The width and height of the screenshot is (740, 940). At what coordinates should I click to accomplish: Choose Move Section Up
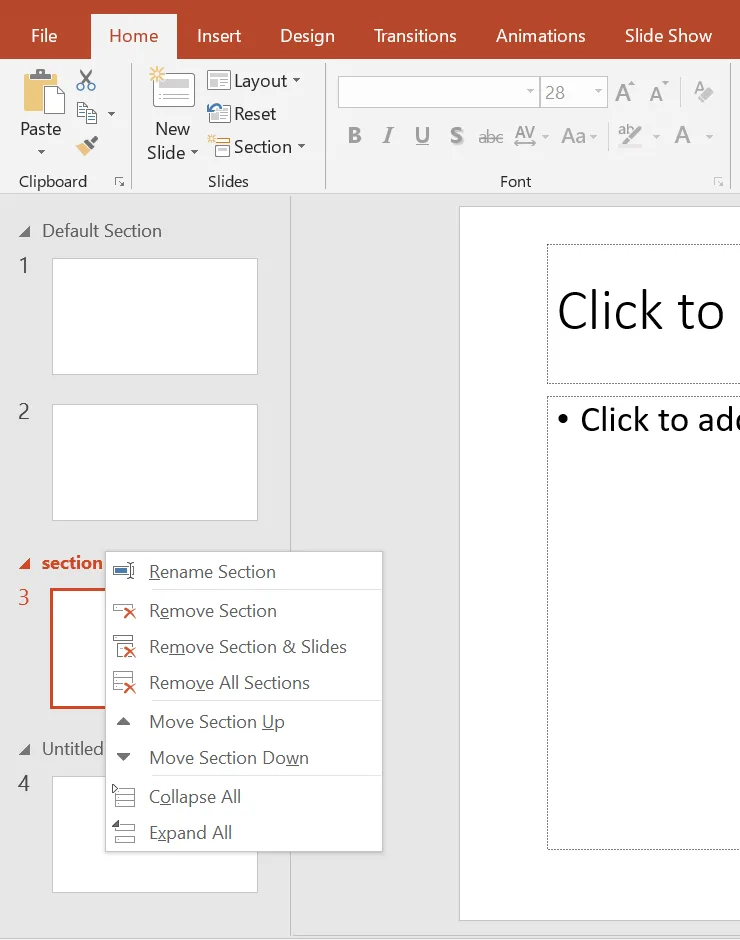(243, 721)
